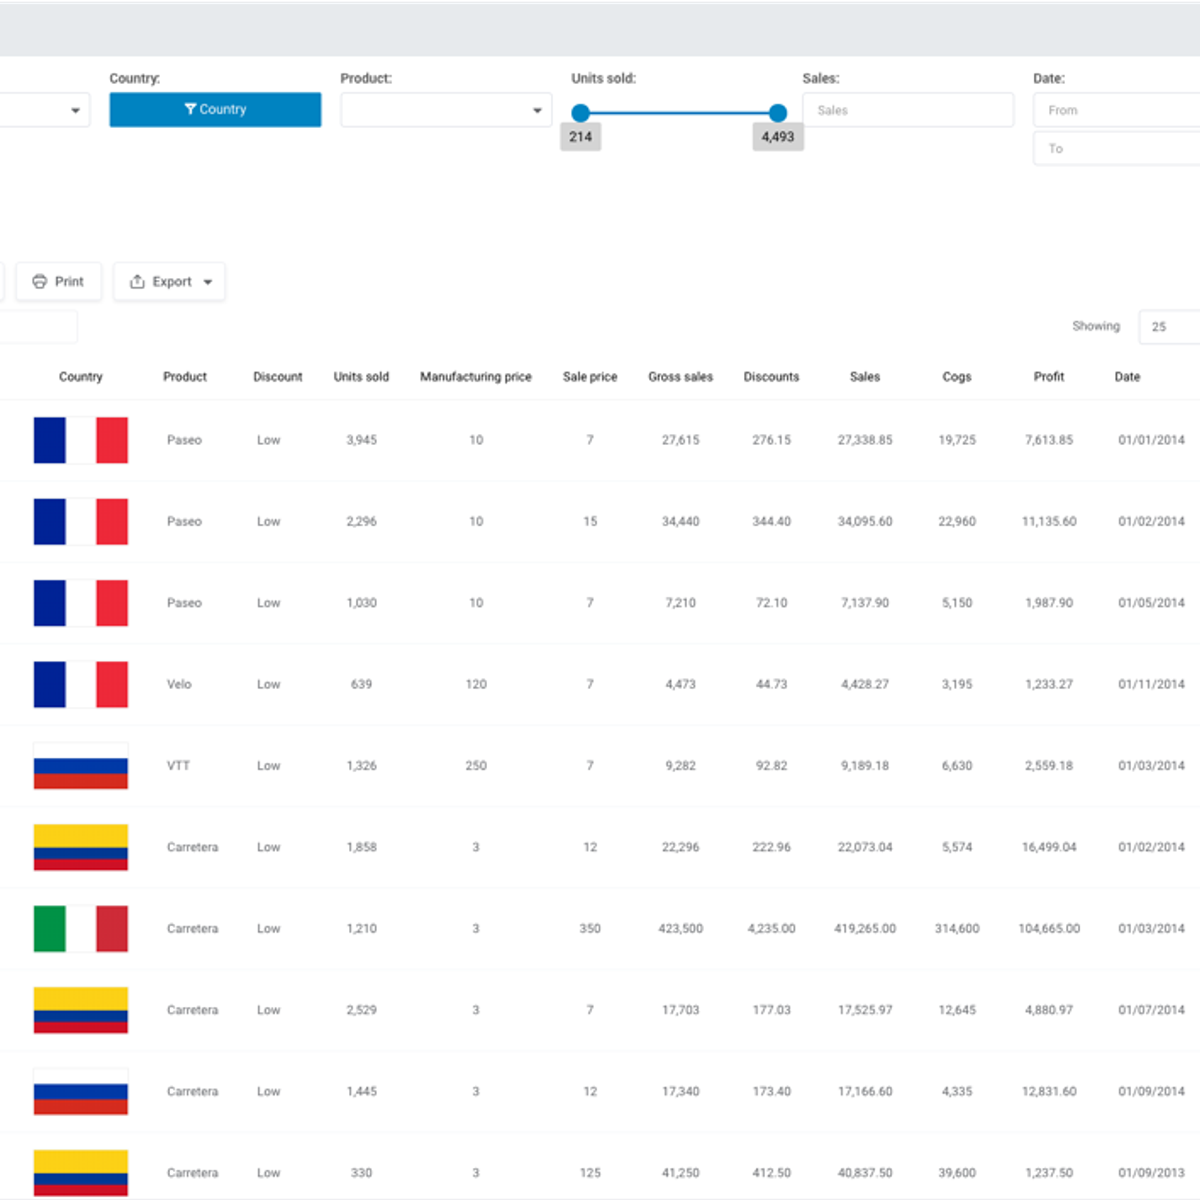Click the France flag in the 2,296 units row
The image size is (1200, 1200).
80,521
